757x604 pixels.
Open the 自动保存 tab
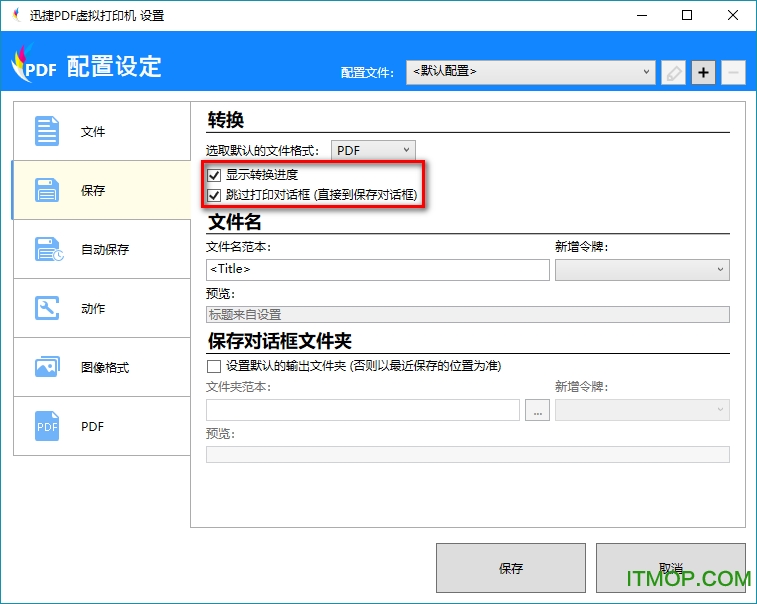(x=102, y=249)
